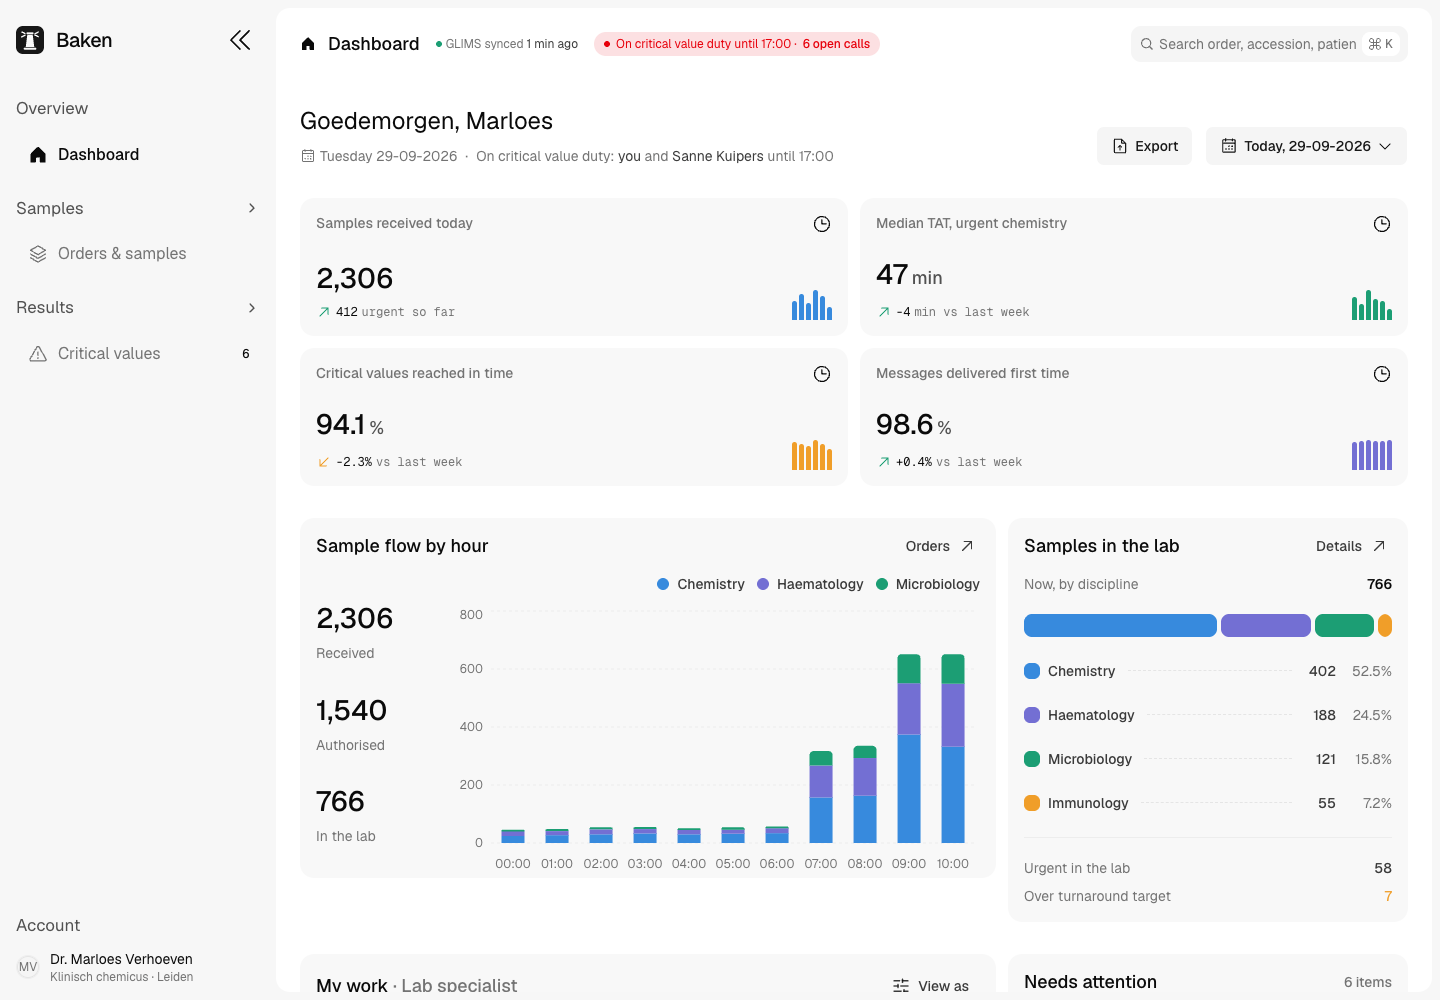The image size is (1440, 1000).
Task: Open the View as options for My work
Action: click(x=931, y=986)
